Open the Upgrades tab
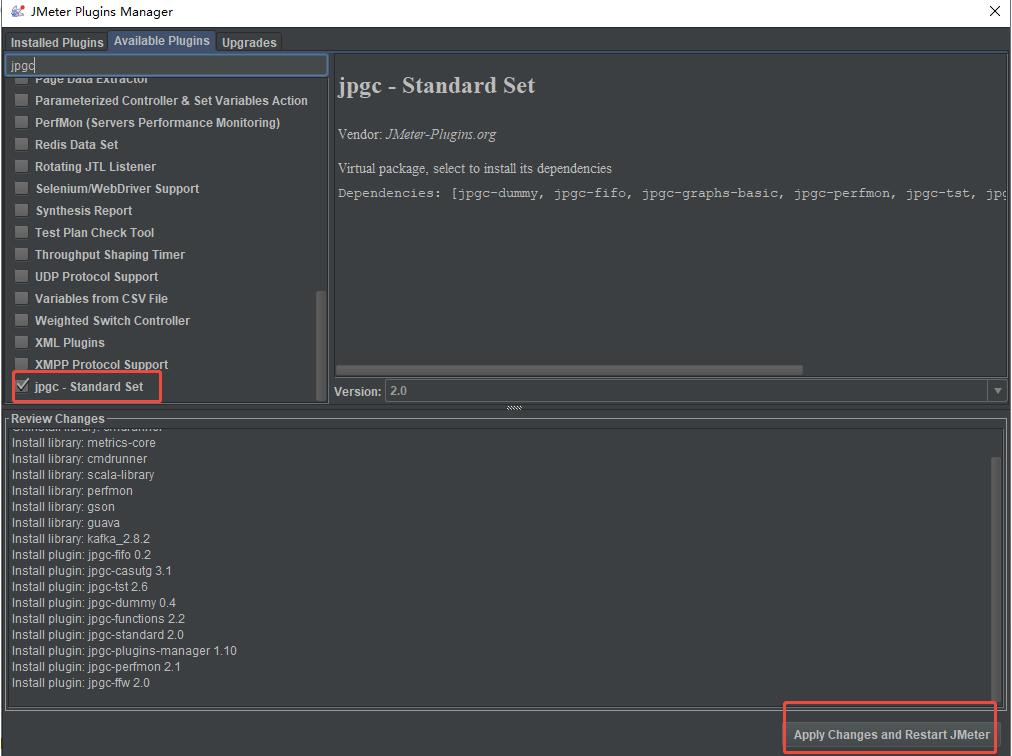Image resolution: width=1012 pixels, height=756 pixels. [x=248, y=42]
